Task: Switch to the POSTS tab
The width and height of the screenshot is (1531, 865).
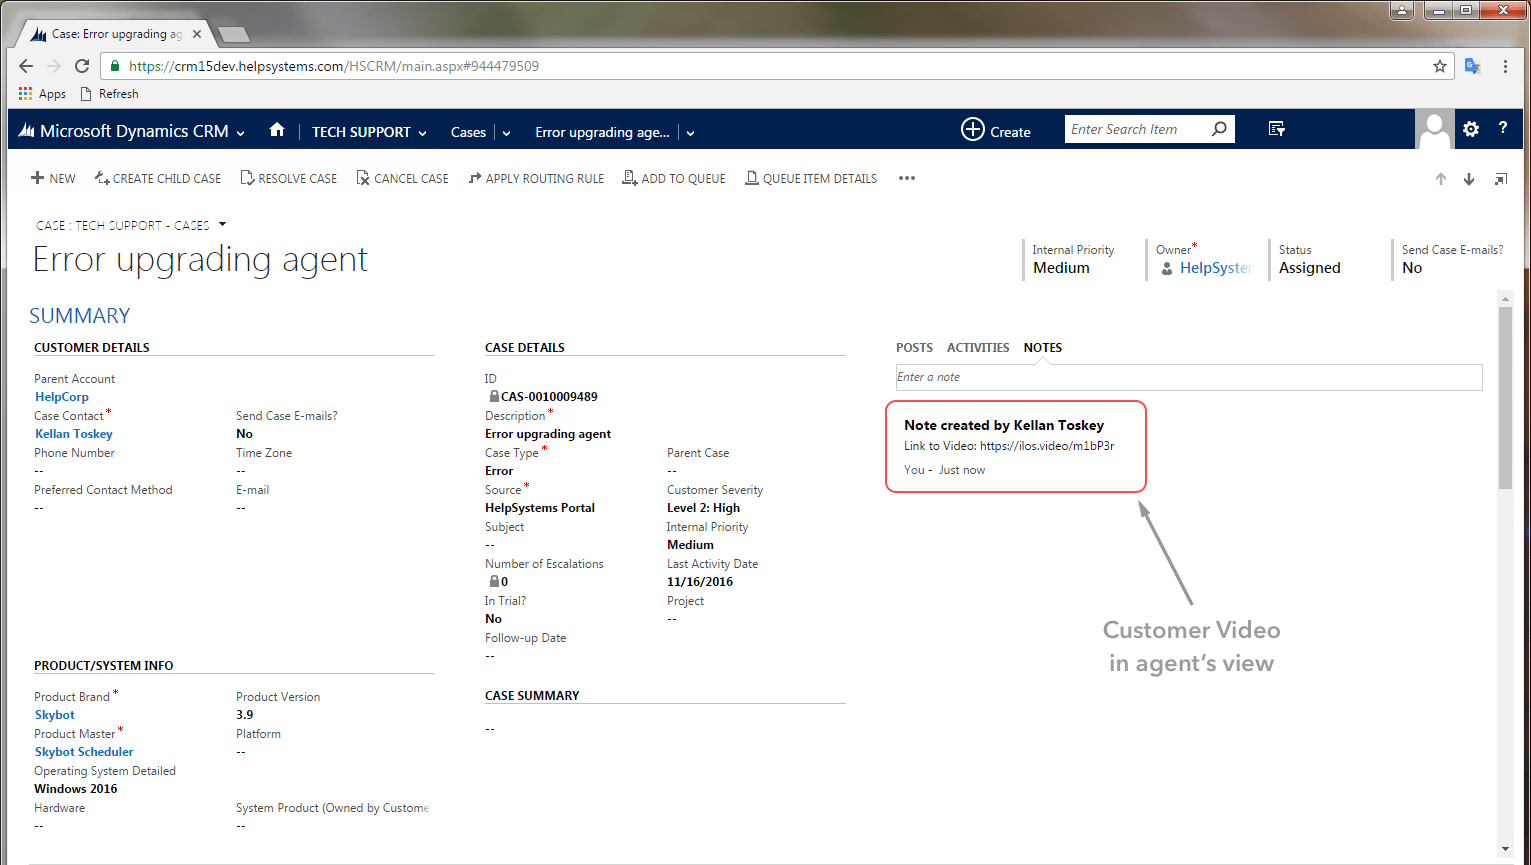Action: (x=914, y=348)
